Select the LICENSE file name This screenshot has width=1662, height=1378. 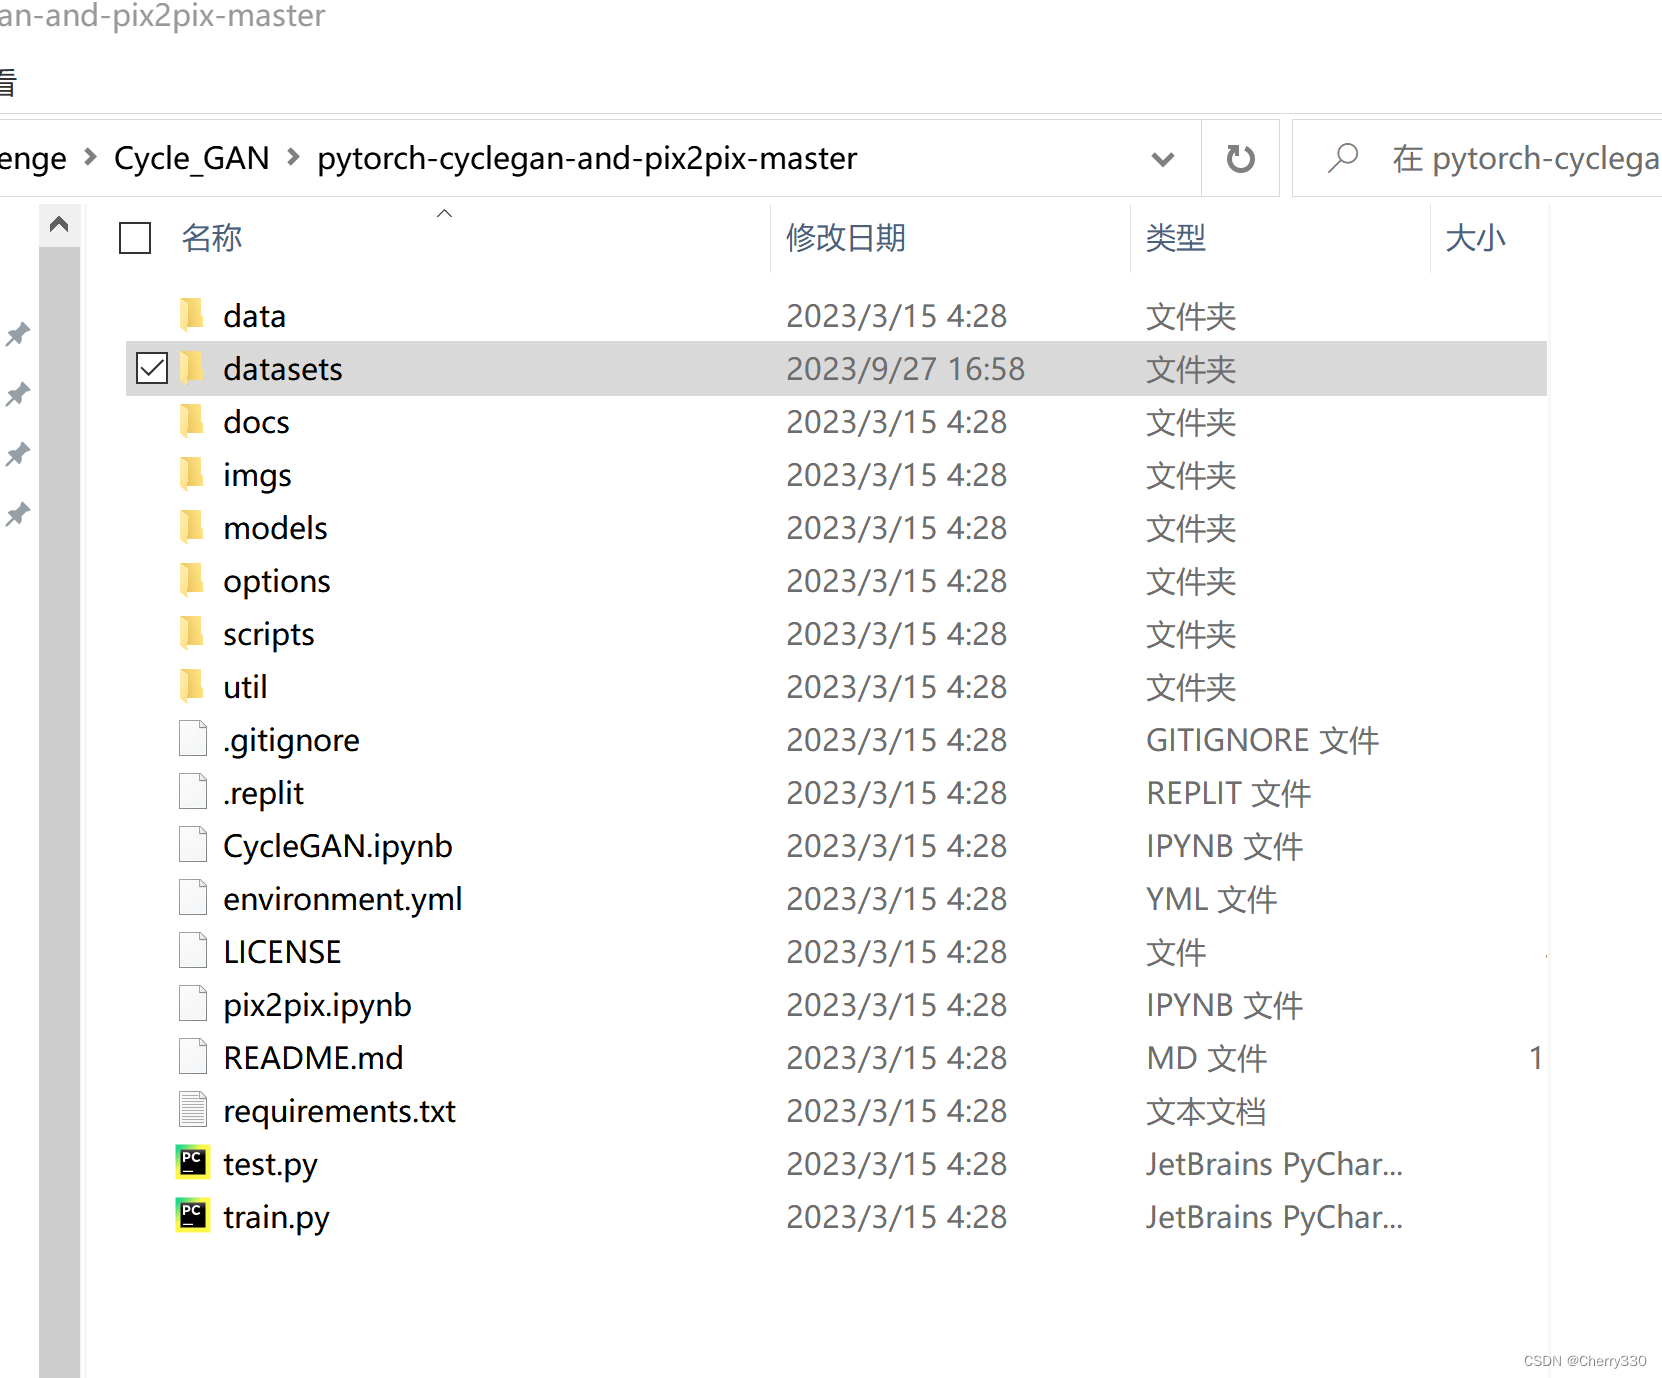click(282, 952)
